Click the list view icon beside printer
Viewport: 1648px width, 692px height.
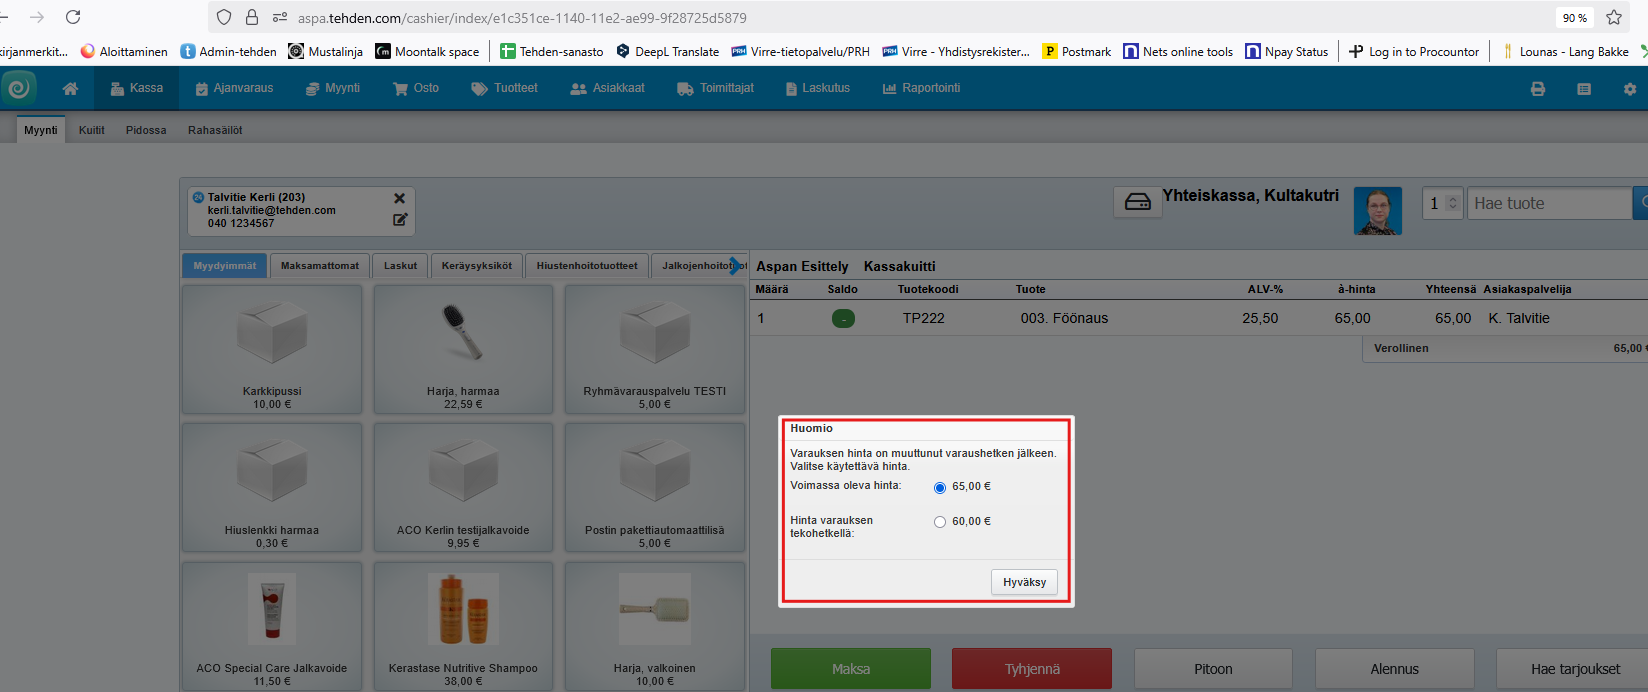pos(1584,89)
